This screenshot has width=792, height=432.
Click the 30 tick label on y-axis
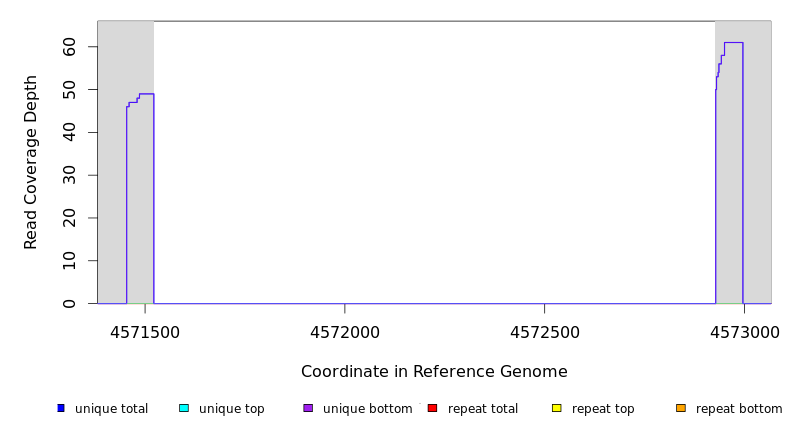[69, 175]
